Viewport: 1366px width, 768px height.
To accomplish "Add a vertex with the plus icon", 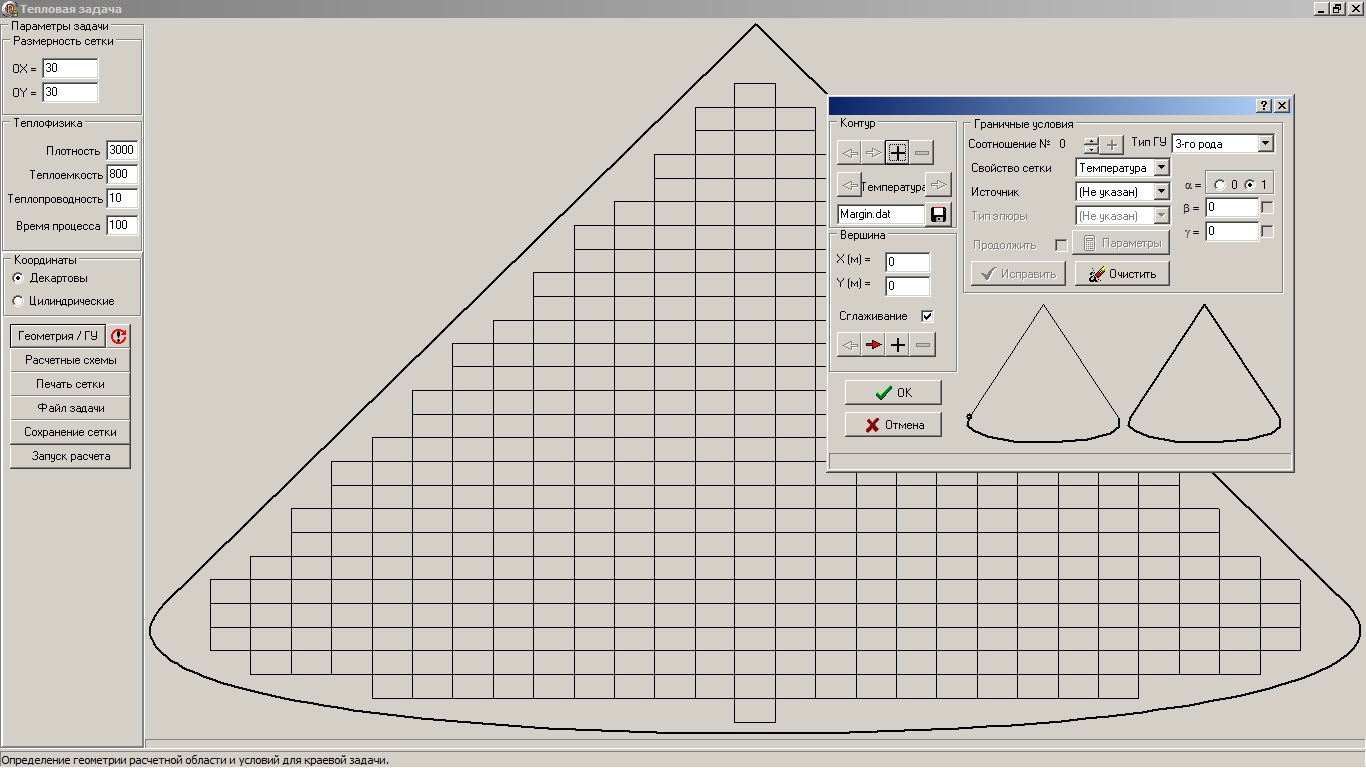I will (898, 345).
